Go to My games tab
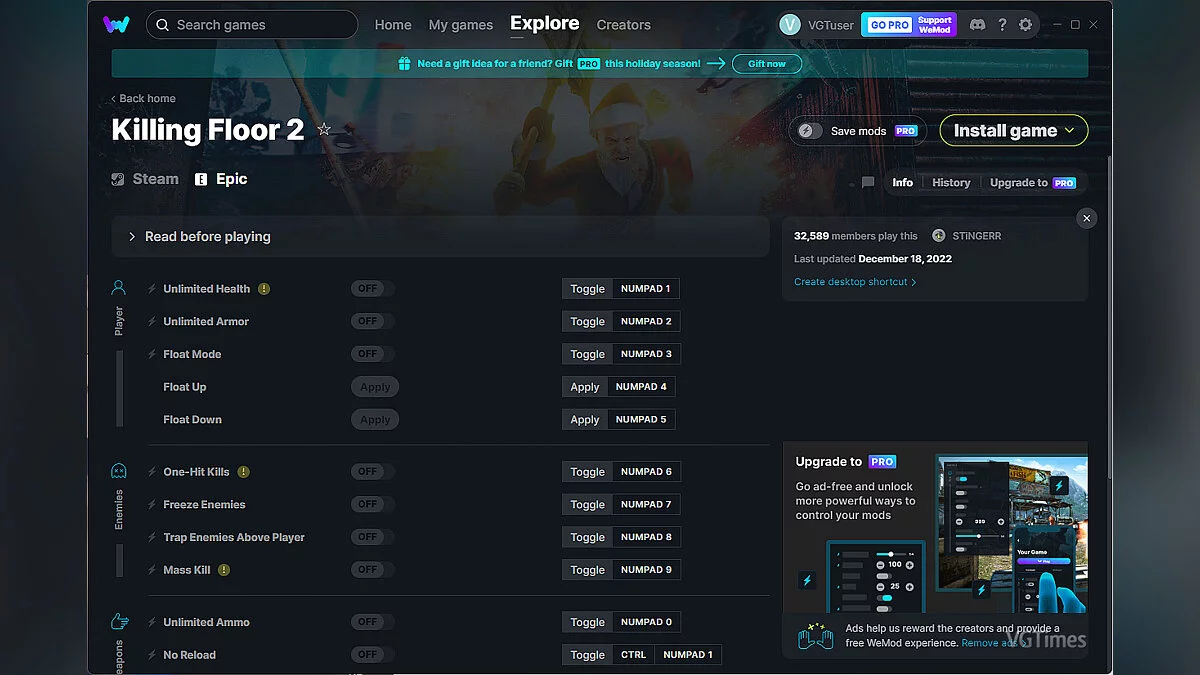Screen dimensions: 1200x675 pos(461,25)
